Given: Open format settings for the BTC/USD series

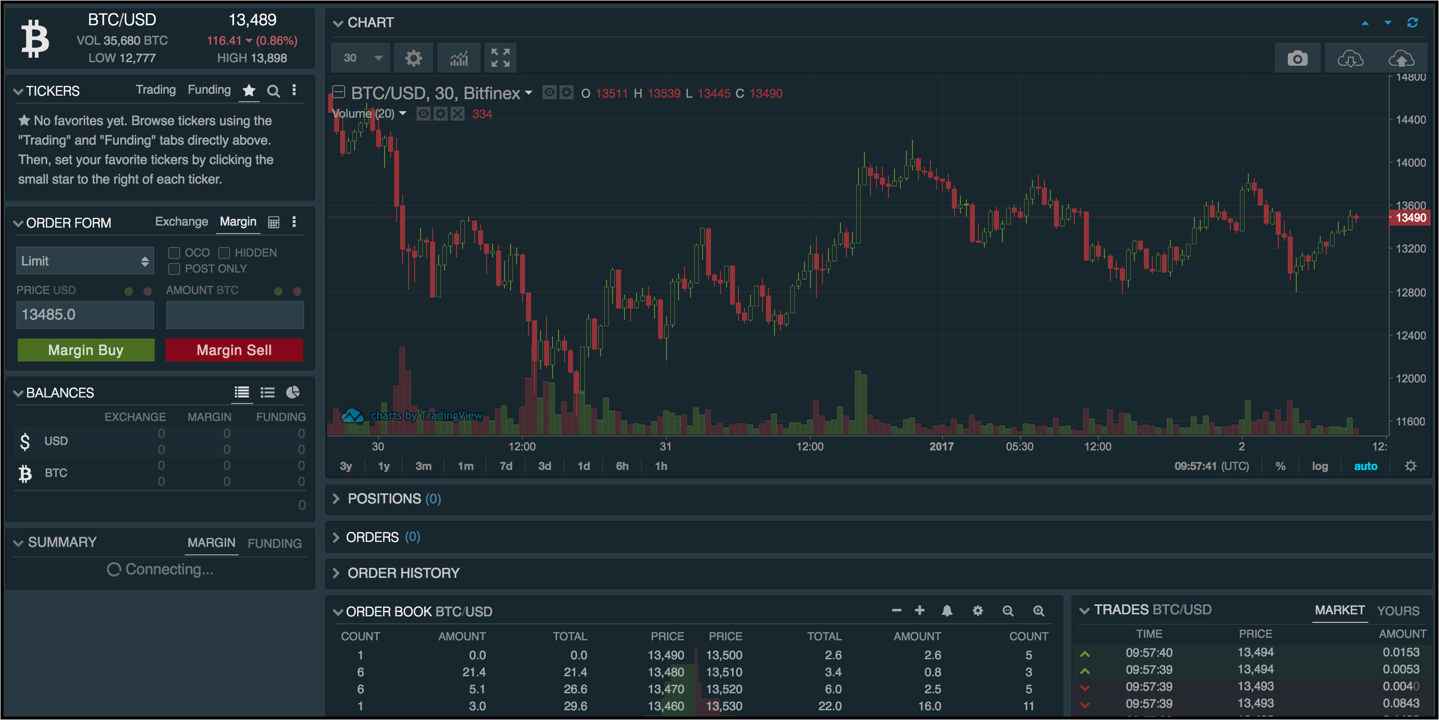Looking at the screenshot, I should (x=566, y=93).
